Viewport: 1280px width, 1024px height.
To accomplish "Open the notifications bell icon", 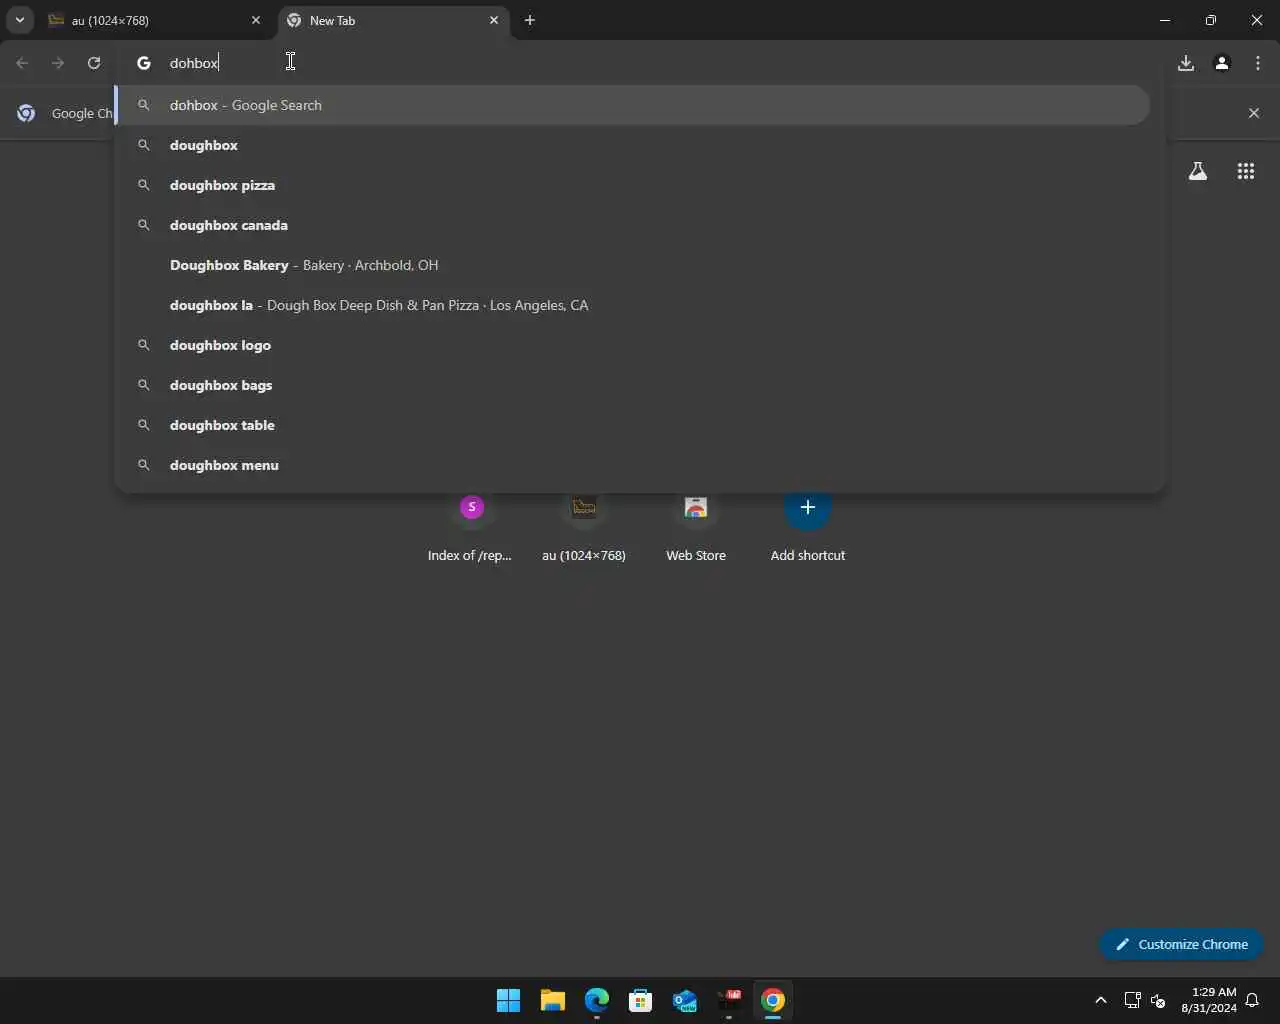I will [1252, 1000].
